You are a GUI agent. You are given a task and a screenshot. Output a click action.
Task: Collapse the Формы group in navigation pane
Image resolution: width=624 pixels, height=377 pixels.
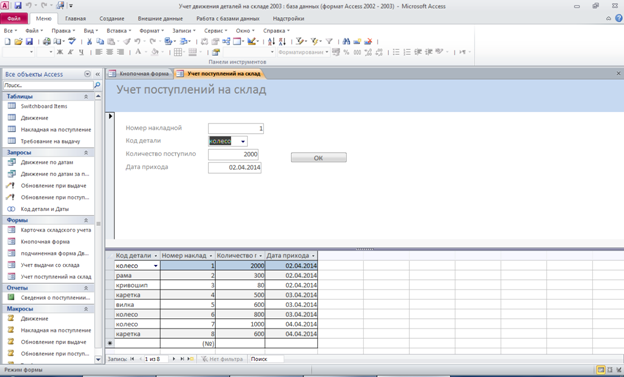[86, 220]
